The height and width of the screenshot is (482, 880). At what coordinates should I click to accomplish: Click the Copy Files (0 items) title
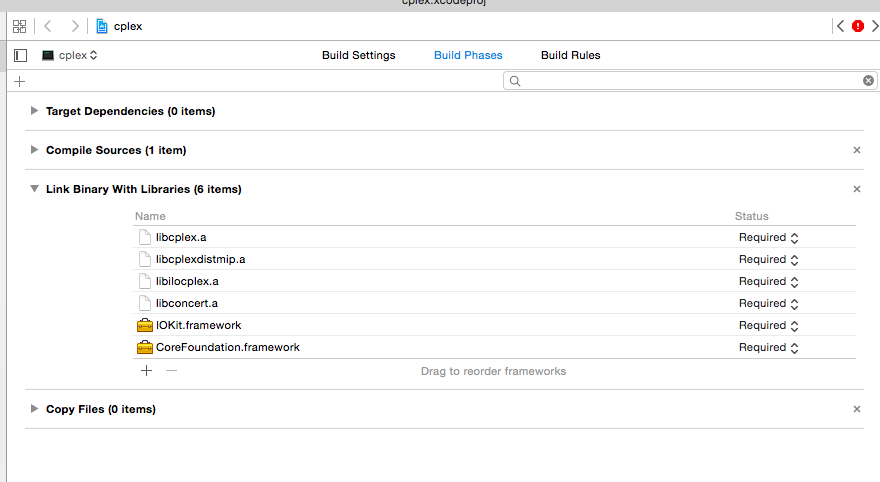coord(100,409)
